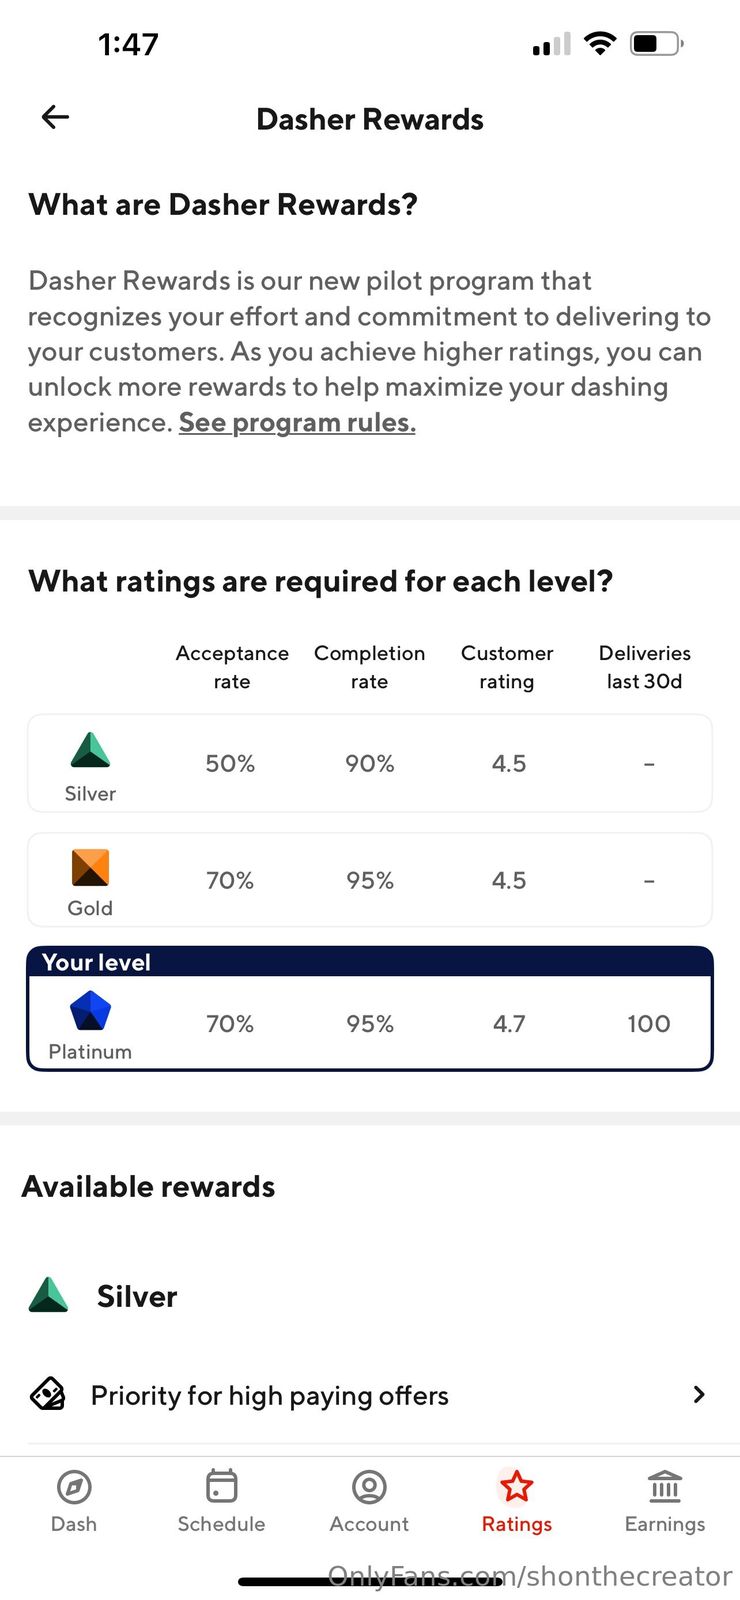Tap the Silver tier pyramid icon in the table
Viewport: 740px width, 1600px height.
click(90, 750)
